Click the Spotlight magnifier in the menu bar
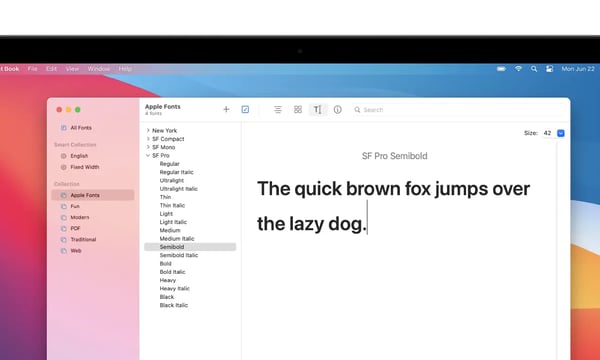The image size is (600, 360). (x=534, y=69)
